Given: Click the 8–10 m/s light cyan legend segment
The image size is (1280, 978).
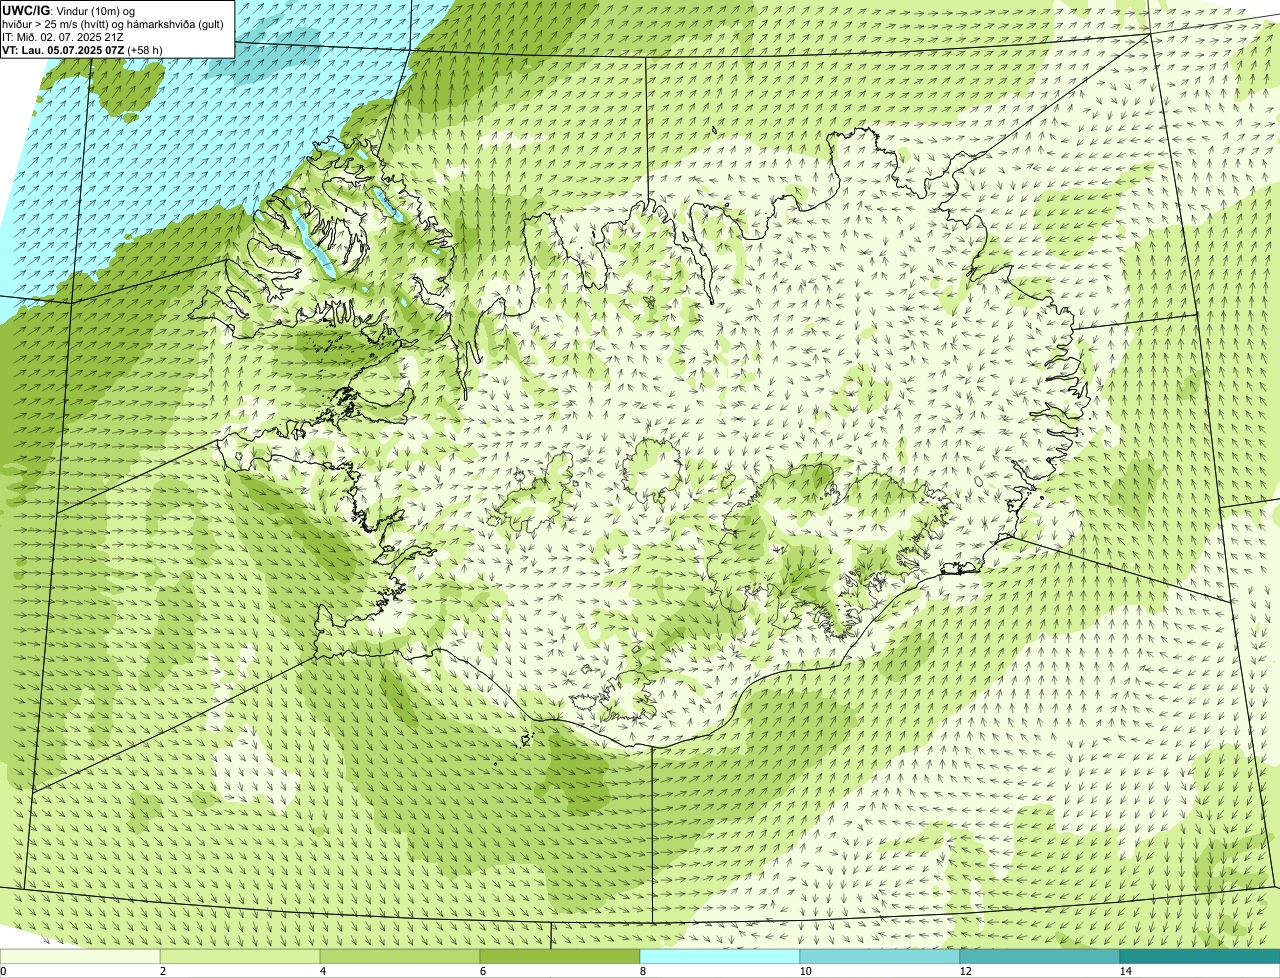Looking at the screenshot, I should point(720,956).
